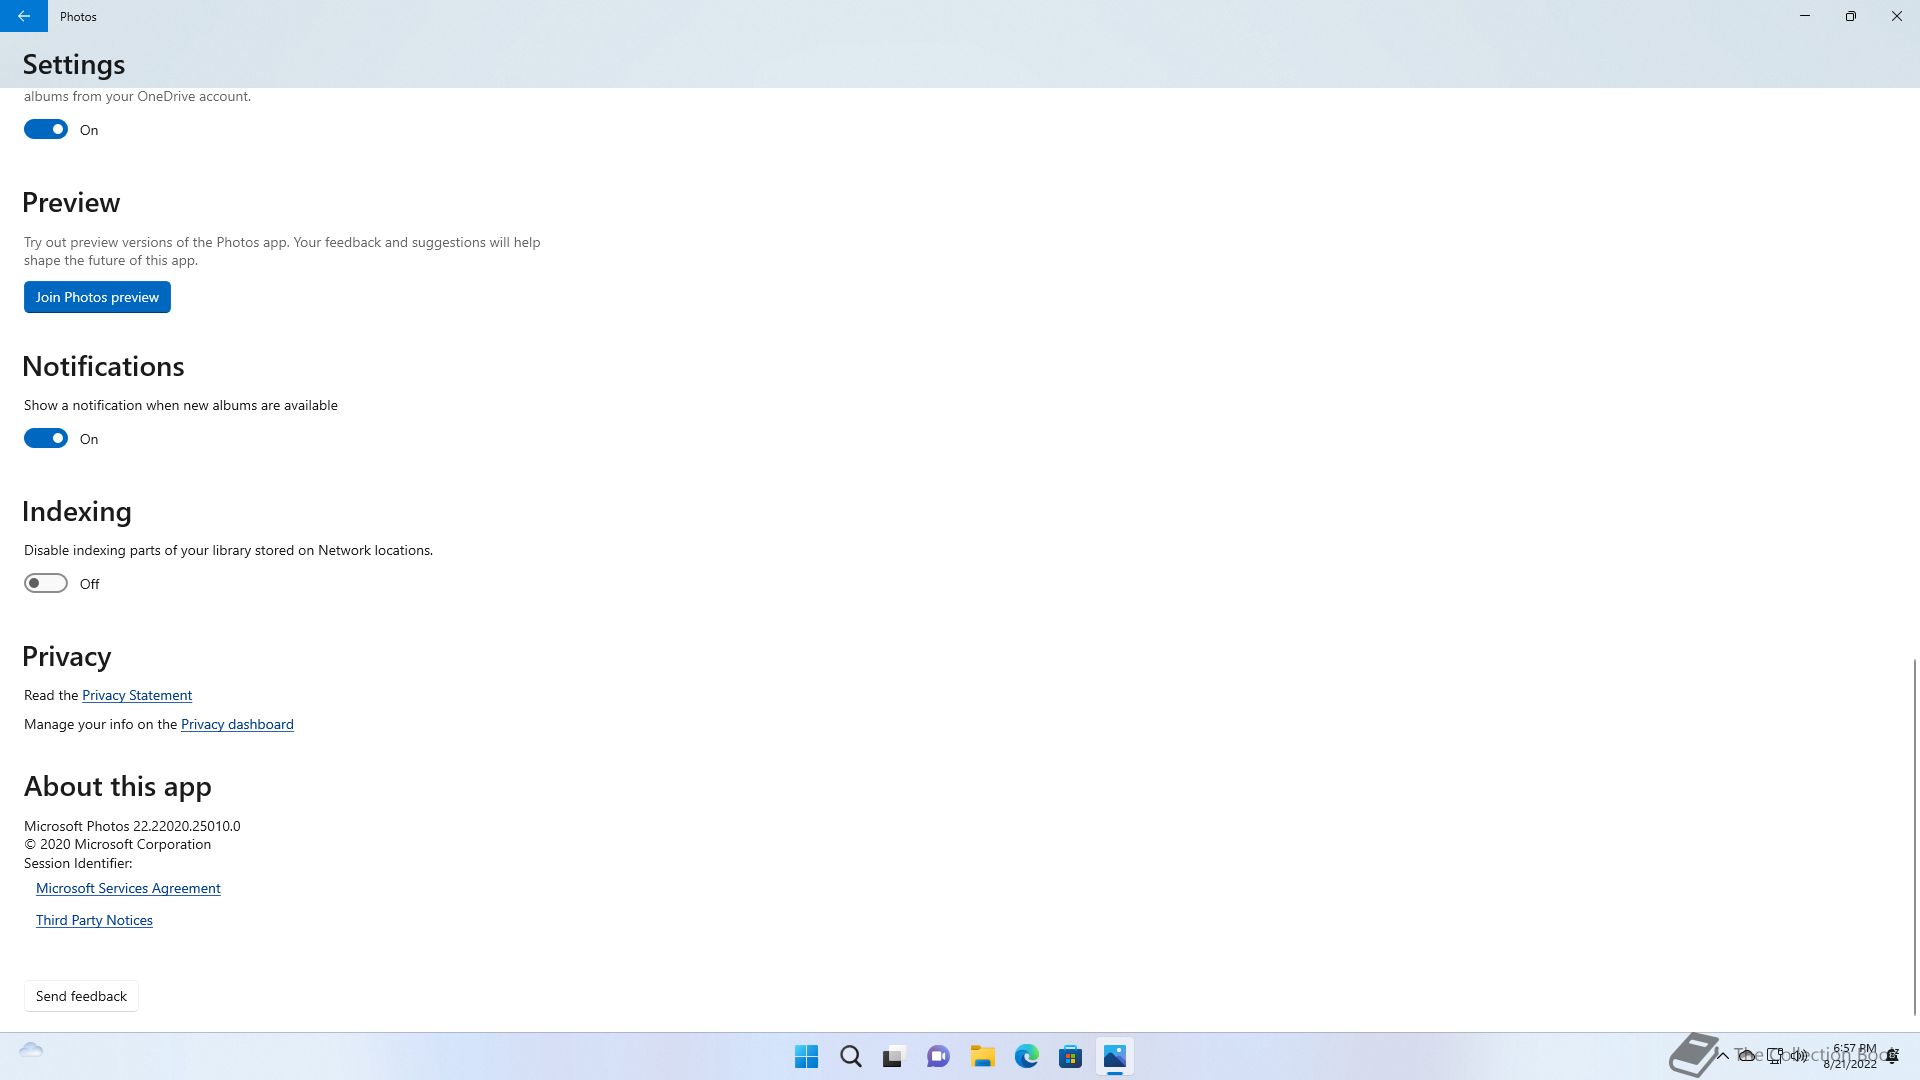Click 'Show a notification when new albums' text
1920x1080 pixels.
[x=181, y=405]
